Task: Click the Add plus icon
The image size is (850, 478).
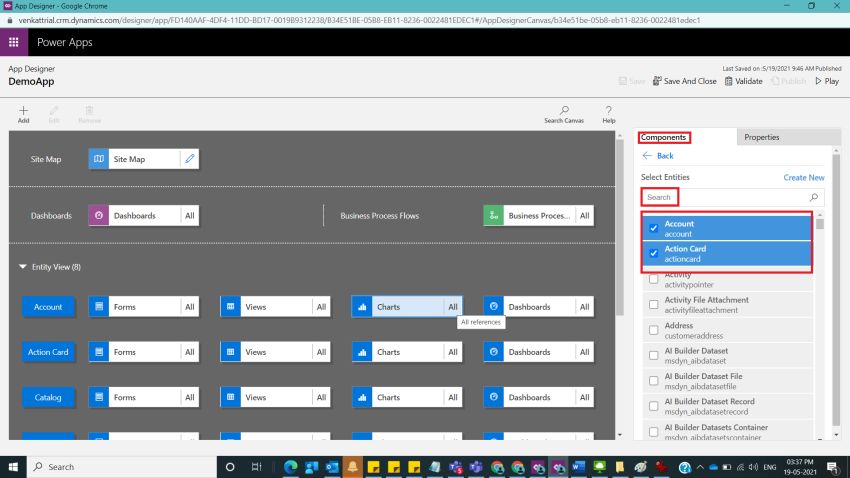Action: click(24, 110)
